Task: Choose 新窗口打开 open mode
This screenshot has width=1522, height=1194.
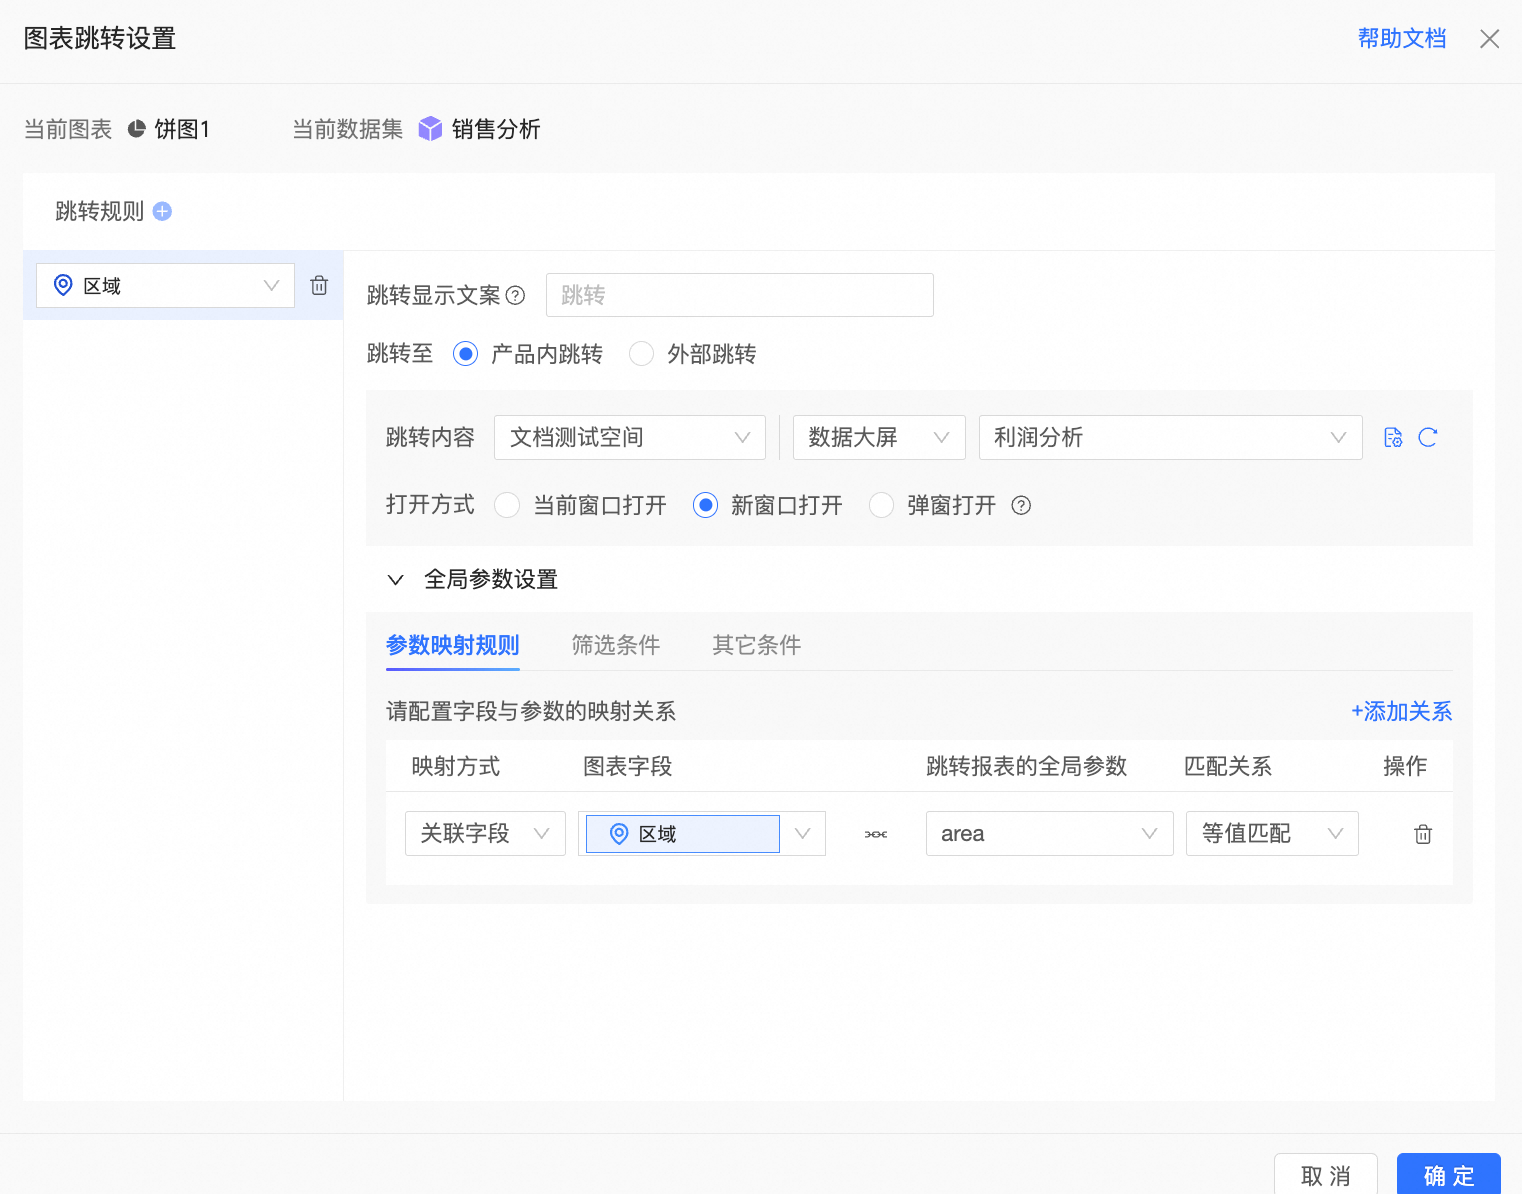Action: pyautogui.click(x=705, y=505)
